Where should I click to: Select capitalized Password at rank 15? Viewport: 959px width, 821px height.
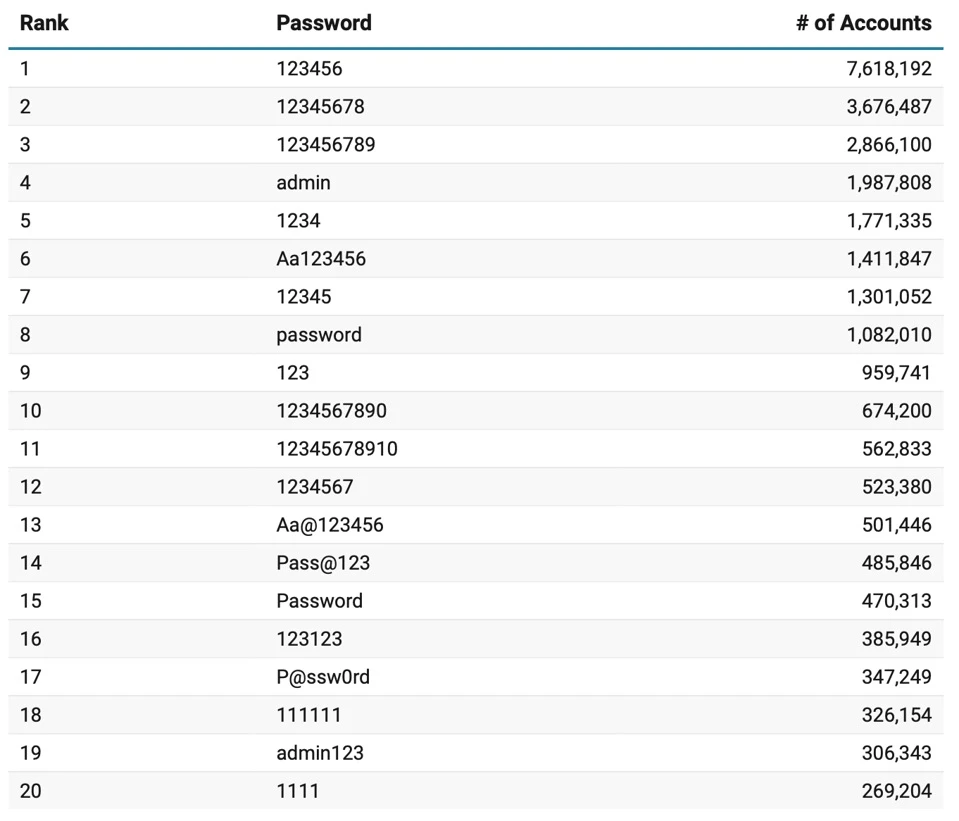[x=319, y=601]
